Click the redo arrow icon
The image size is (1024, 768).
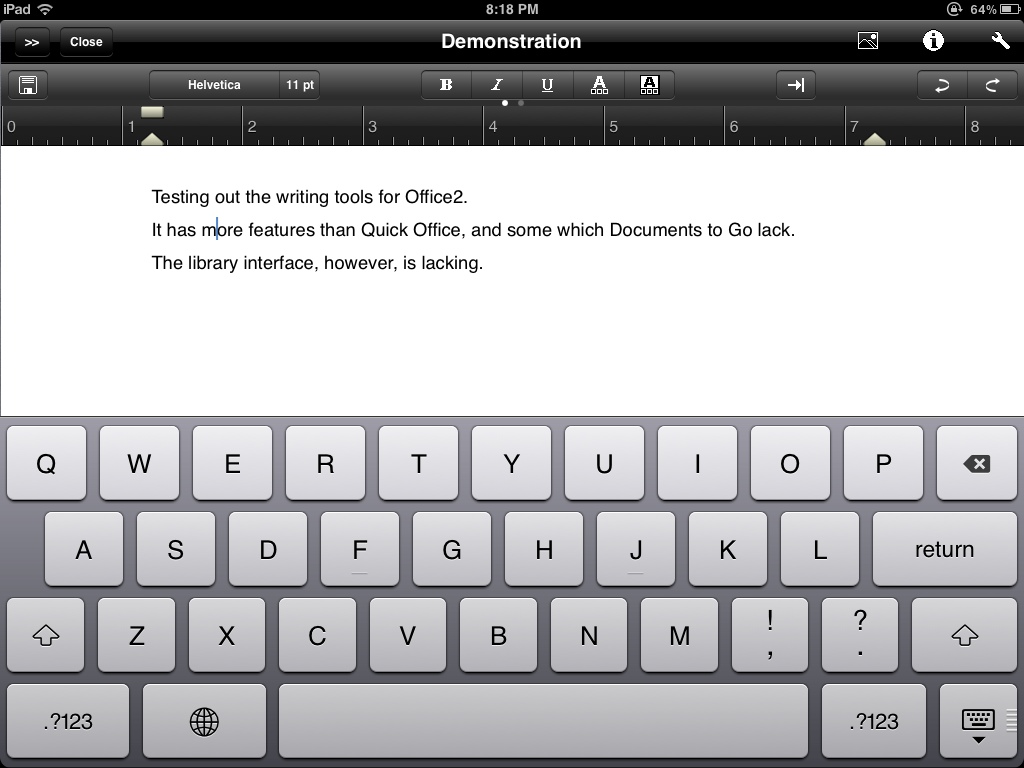click(992, 86)
